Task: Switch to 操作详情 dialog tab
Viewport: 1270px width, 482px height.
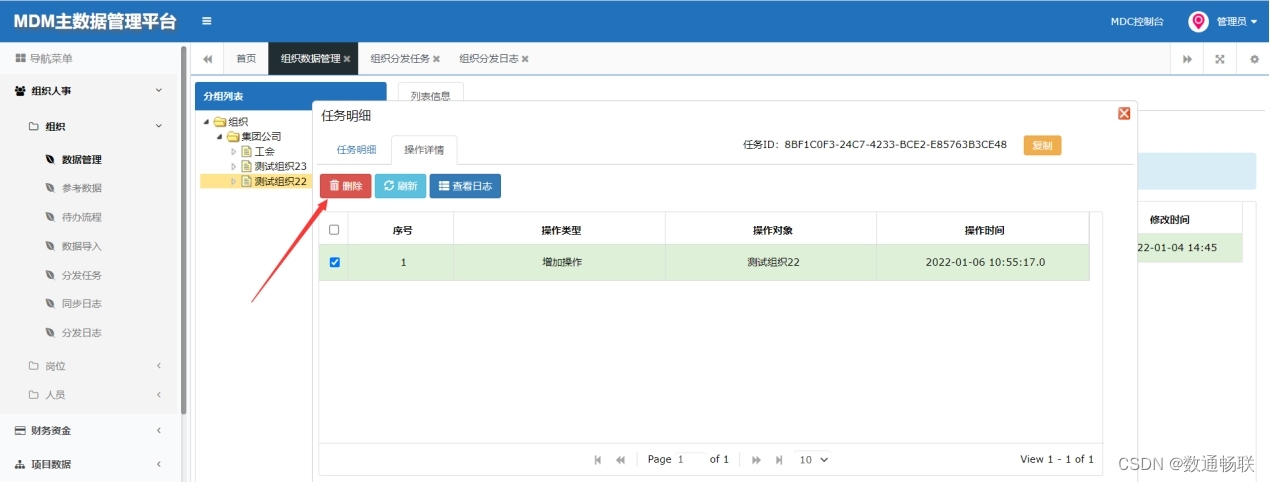Action: point(425,150)
